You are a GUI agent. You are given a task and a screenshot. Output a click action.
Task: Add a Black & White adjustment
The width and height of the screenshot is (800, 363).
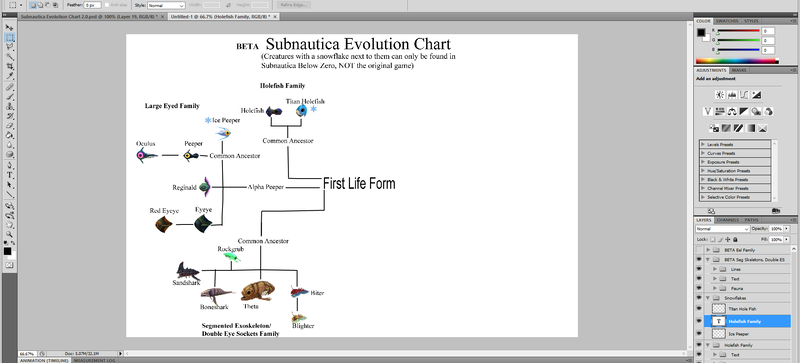[x=744, y=111]
